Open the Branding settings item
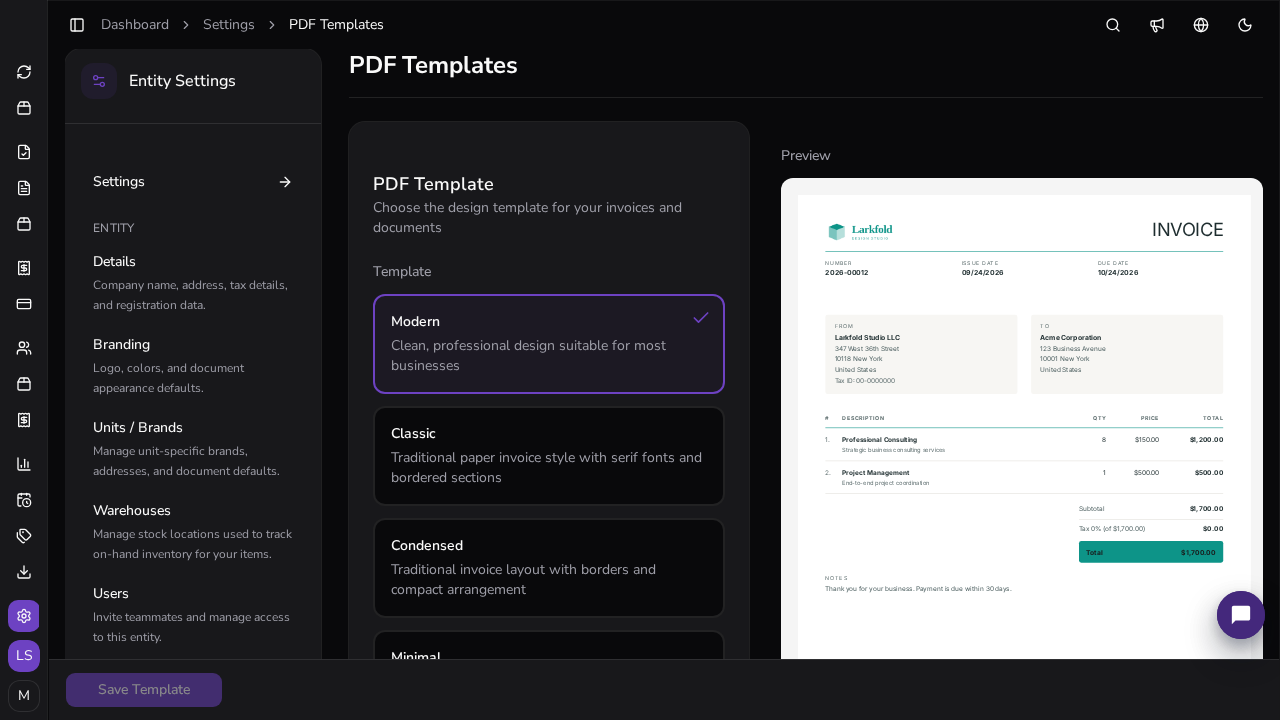 point(193,366)
